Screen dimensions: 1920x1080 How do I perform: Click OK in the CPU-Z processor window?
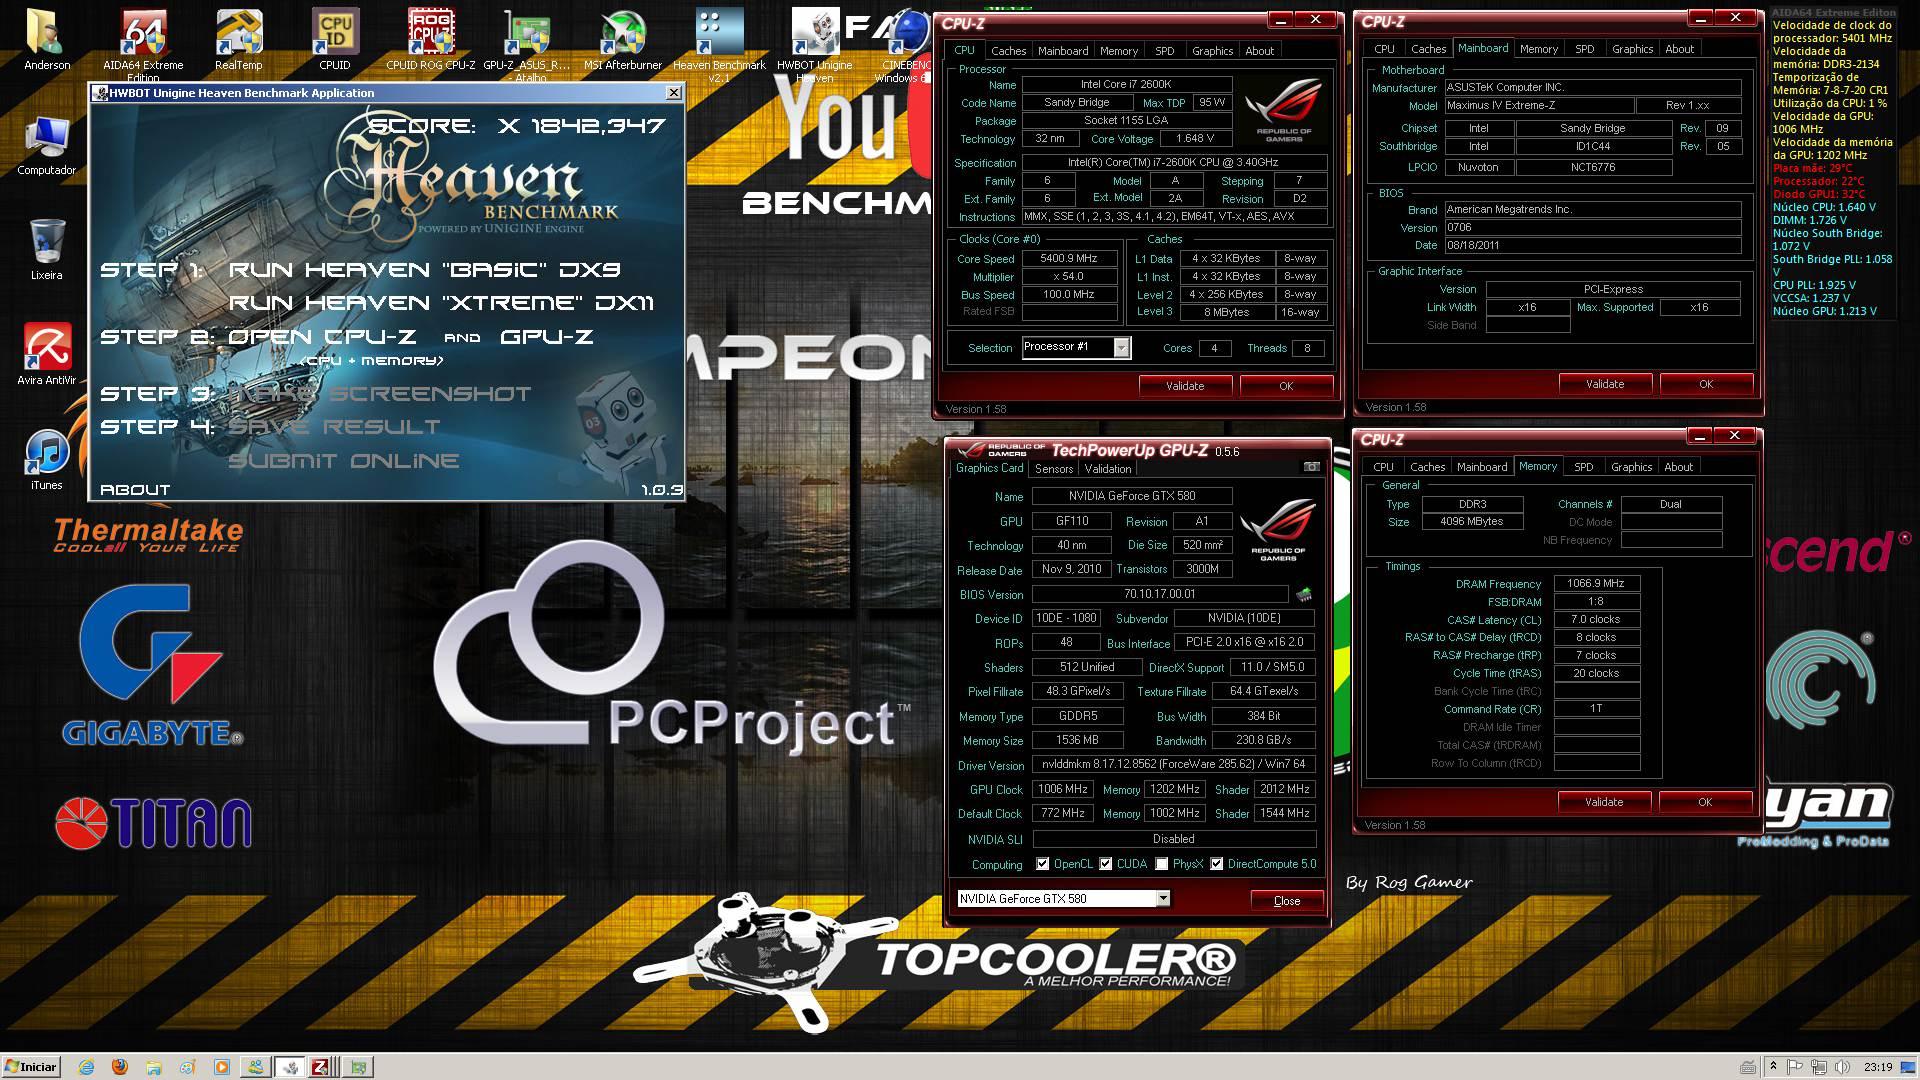tap(1286, 386)
